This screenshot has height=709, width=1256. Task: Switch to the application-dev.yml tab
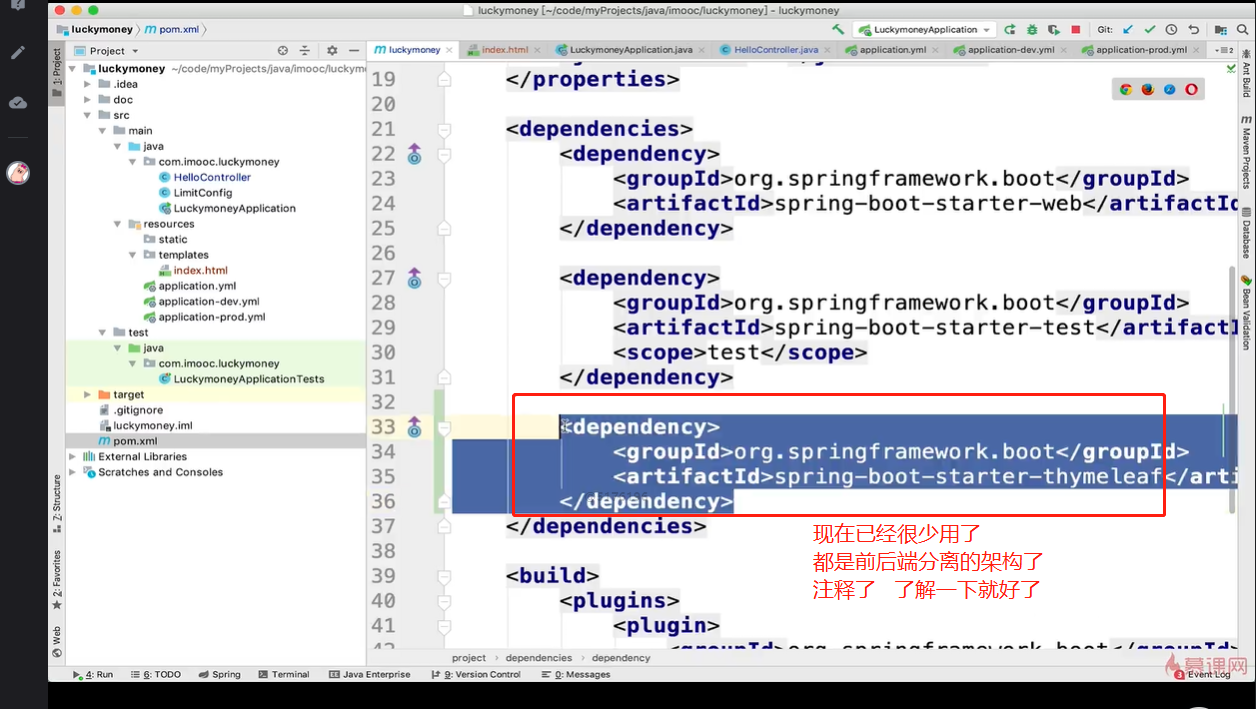(1005, 49)
